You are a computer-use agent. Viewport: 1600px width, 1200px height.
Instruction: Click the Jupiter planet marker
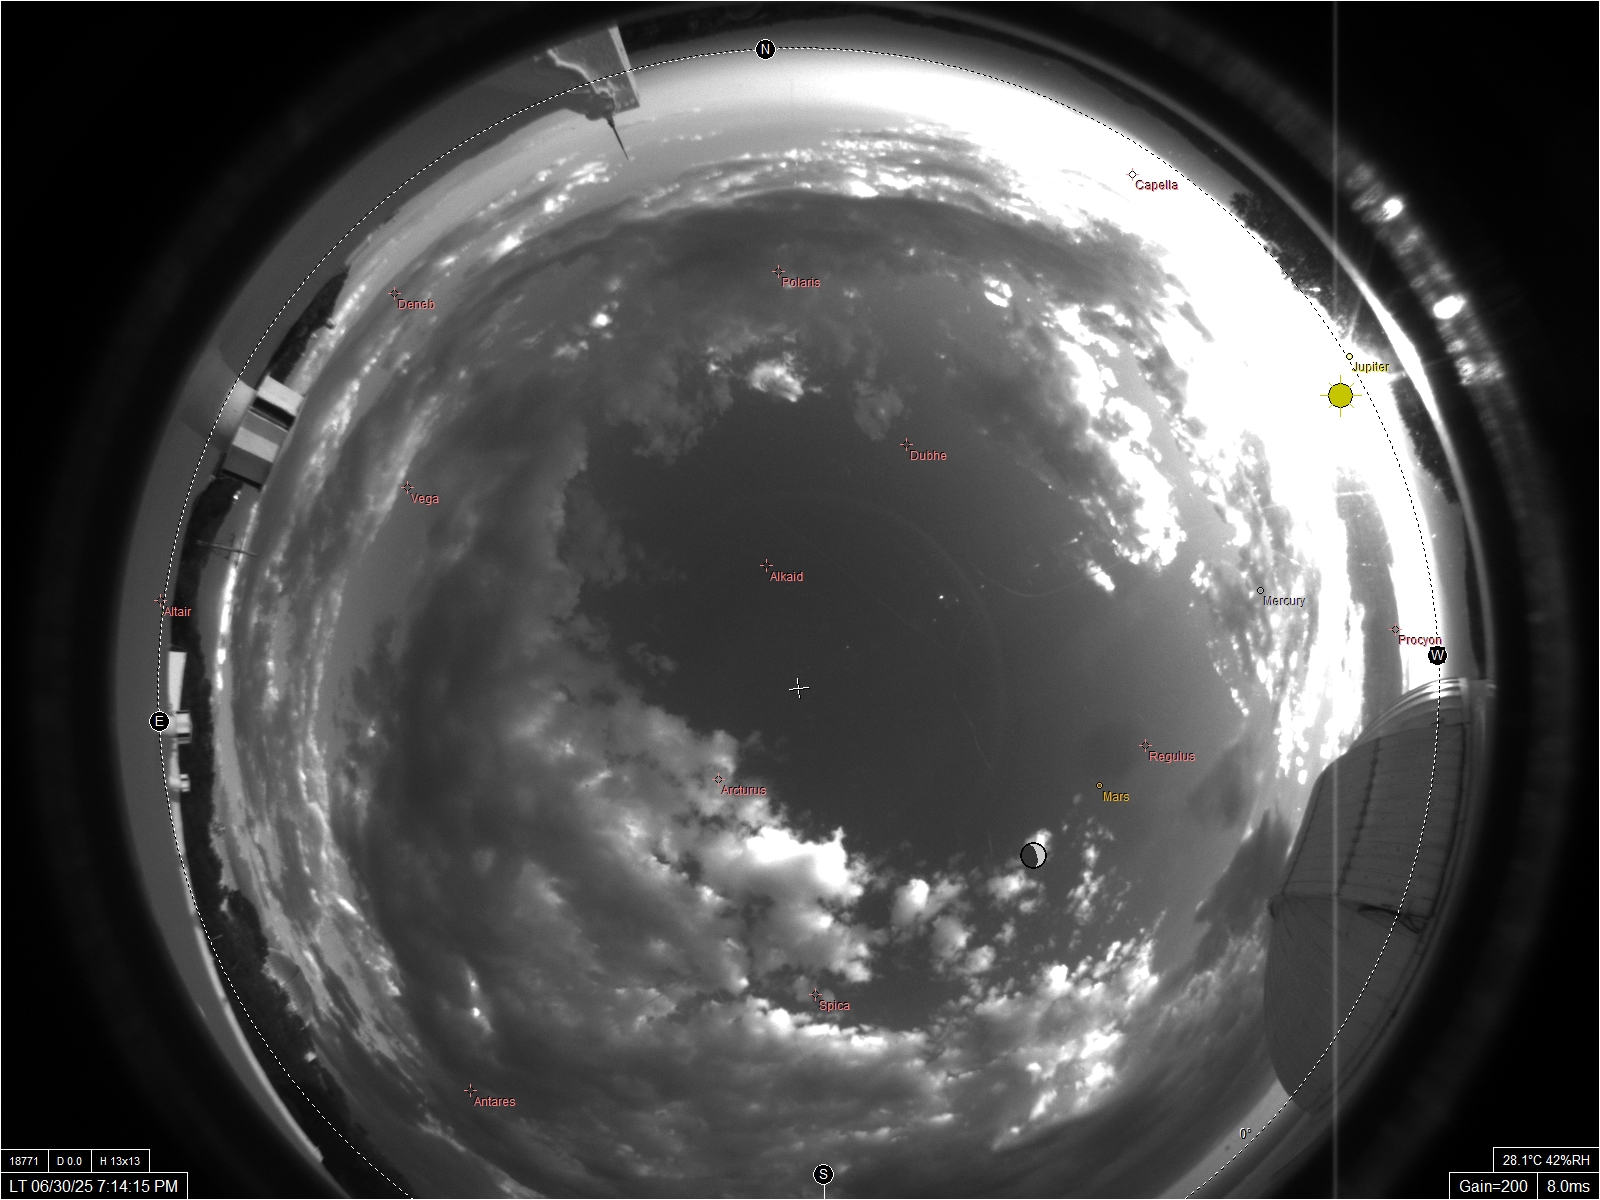[x=1349, y=357]
